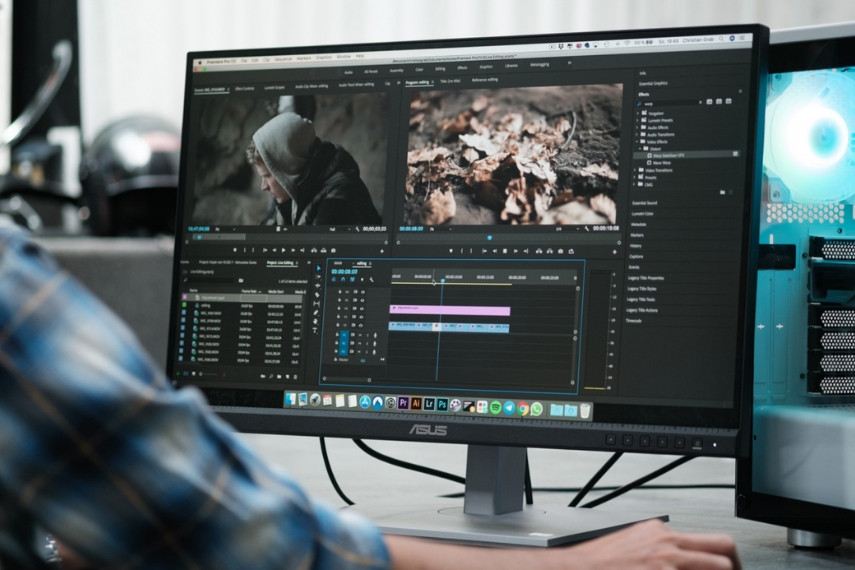Open the Window menu

point(344,56)
